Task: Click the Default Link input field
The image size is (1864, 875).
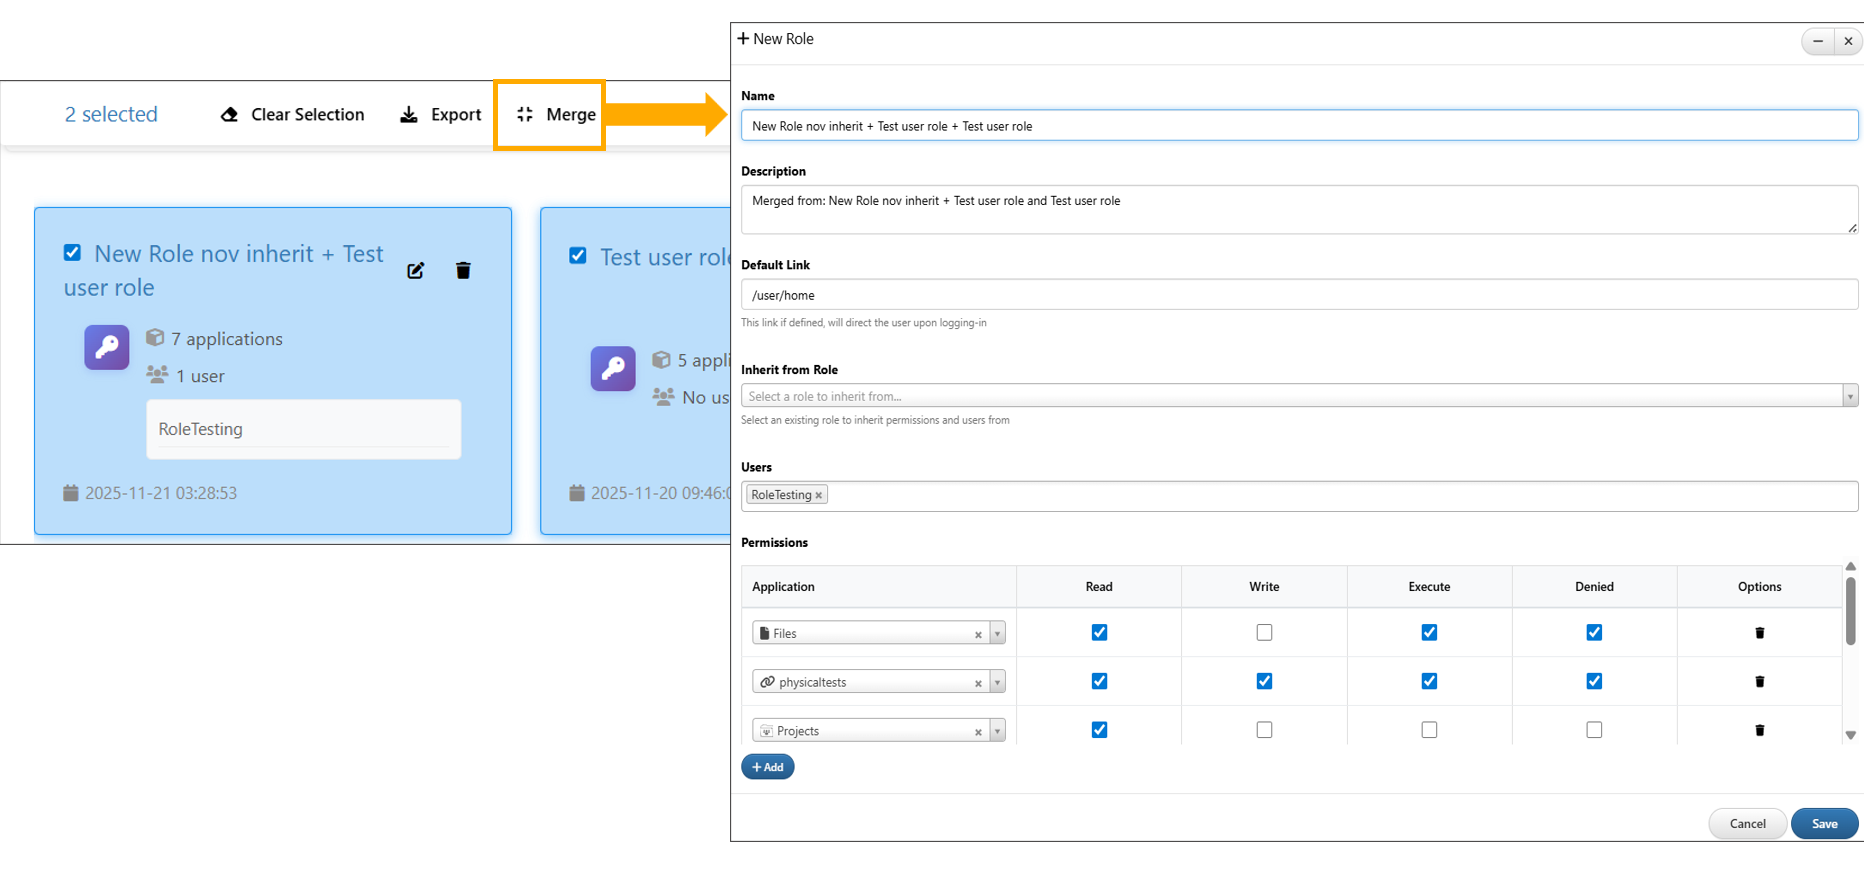Action: coord(1298,295)
